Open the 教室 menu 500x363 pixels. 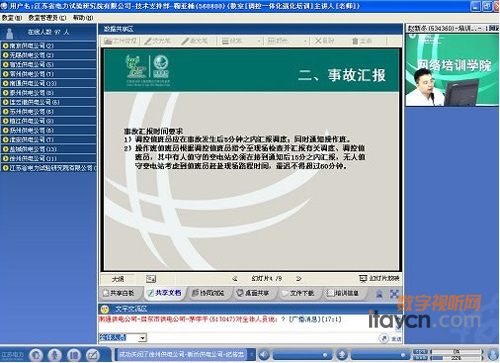(x=12, y=18)
